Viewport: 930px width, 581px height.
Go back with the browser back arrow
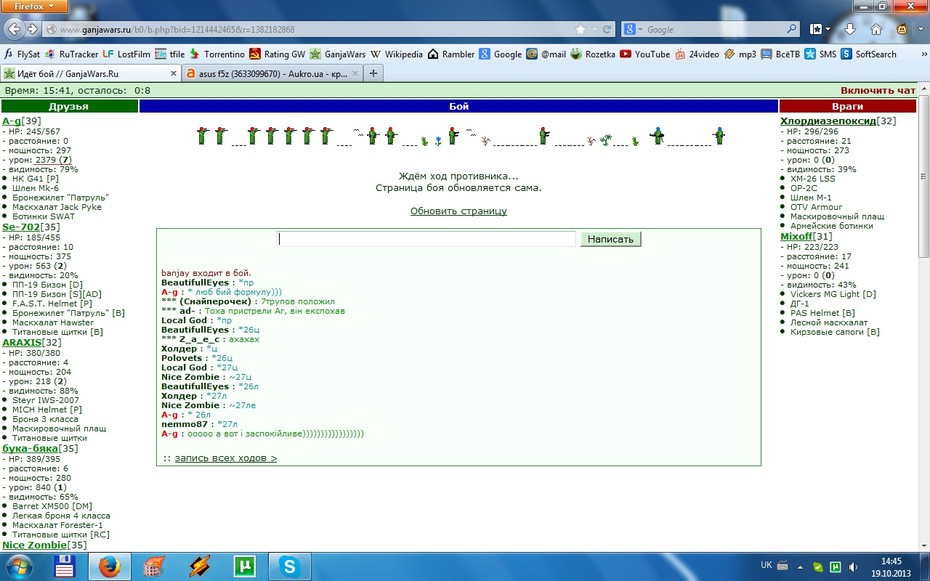14,29
